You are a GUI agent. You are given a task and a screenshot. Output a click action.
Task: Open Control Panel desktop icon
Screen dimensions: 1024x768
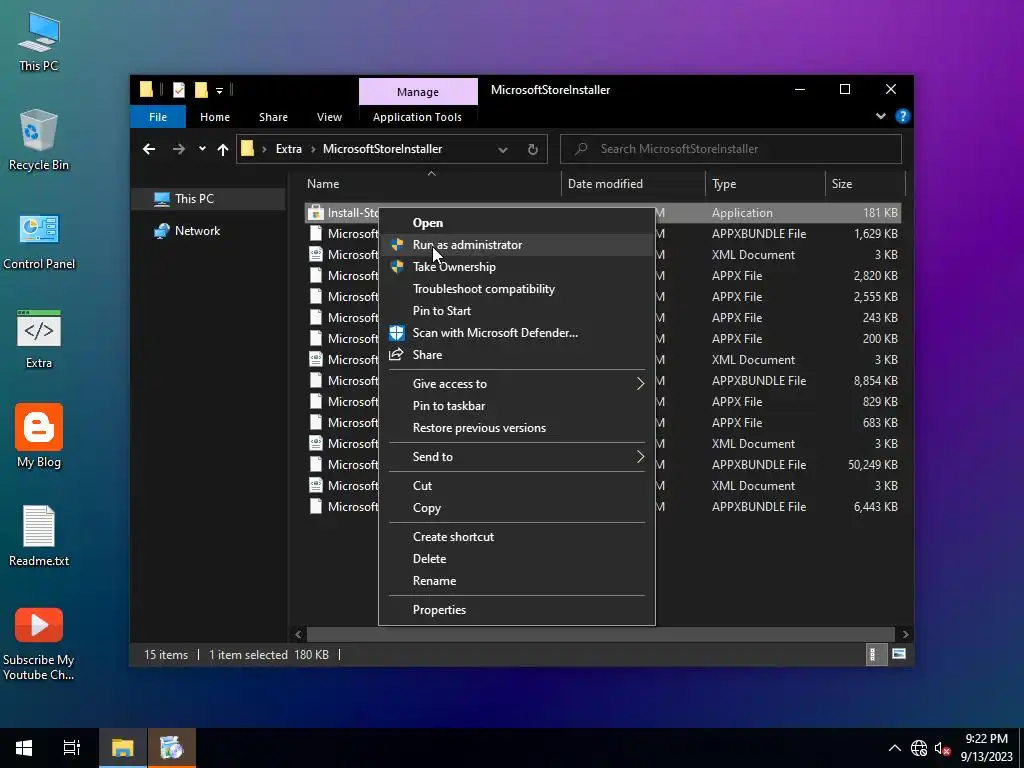click(39, 240)
